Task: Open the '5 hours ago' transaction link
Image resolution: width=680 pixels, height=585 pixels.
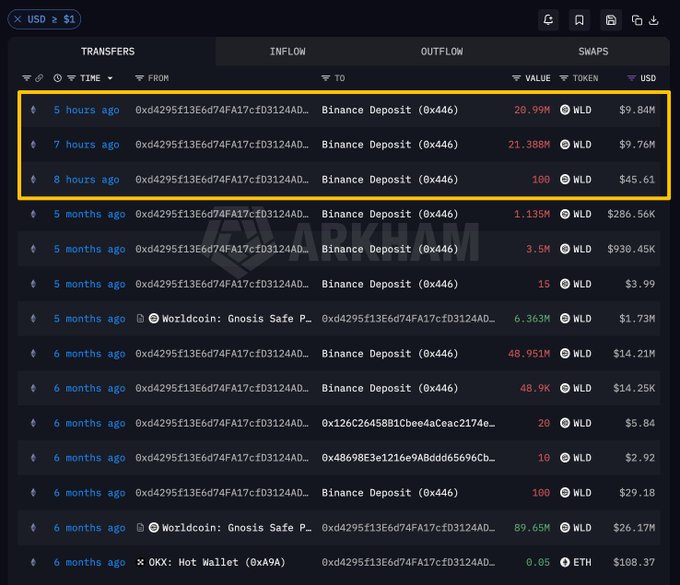Action: pyautogui.click(x=86, y=110)
